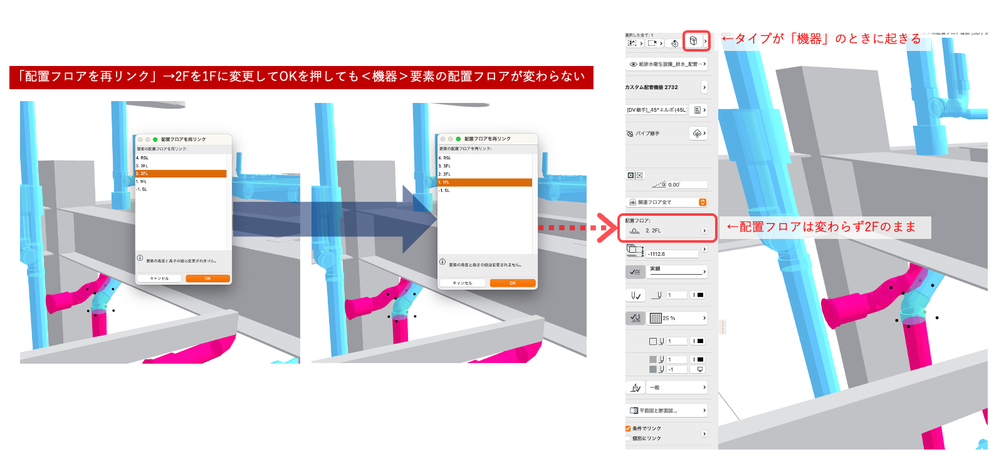Click the info icon in the left relink dialog
Screen dimensions: 999x461
(140, 260)
